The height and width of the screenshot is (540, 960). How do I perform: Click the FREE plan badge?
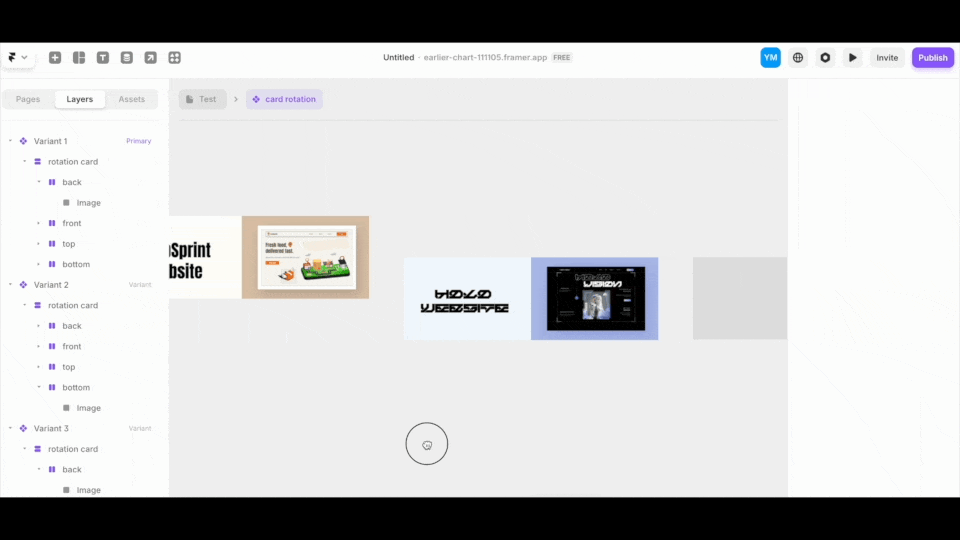561,58
